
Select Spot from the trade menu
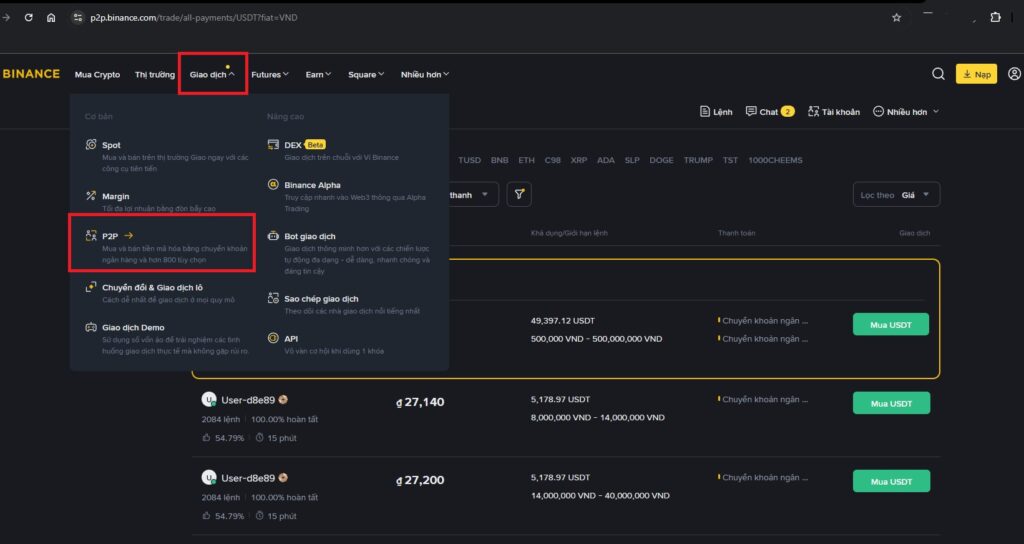[x=167, y=156]
